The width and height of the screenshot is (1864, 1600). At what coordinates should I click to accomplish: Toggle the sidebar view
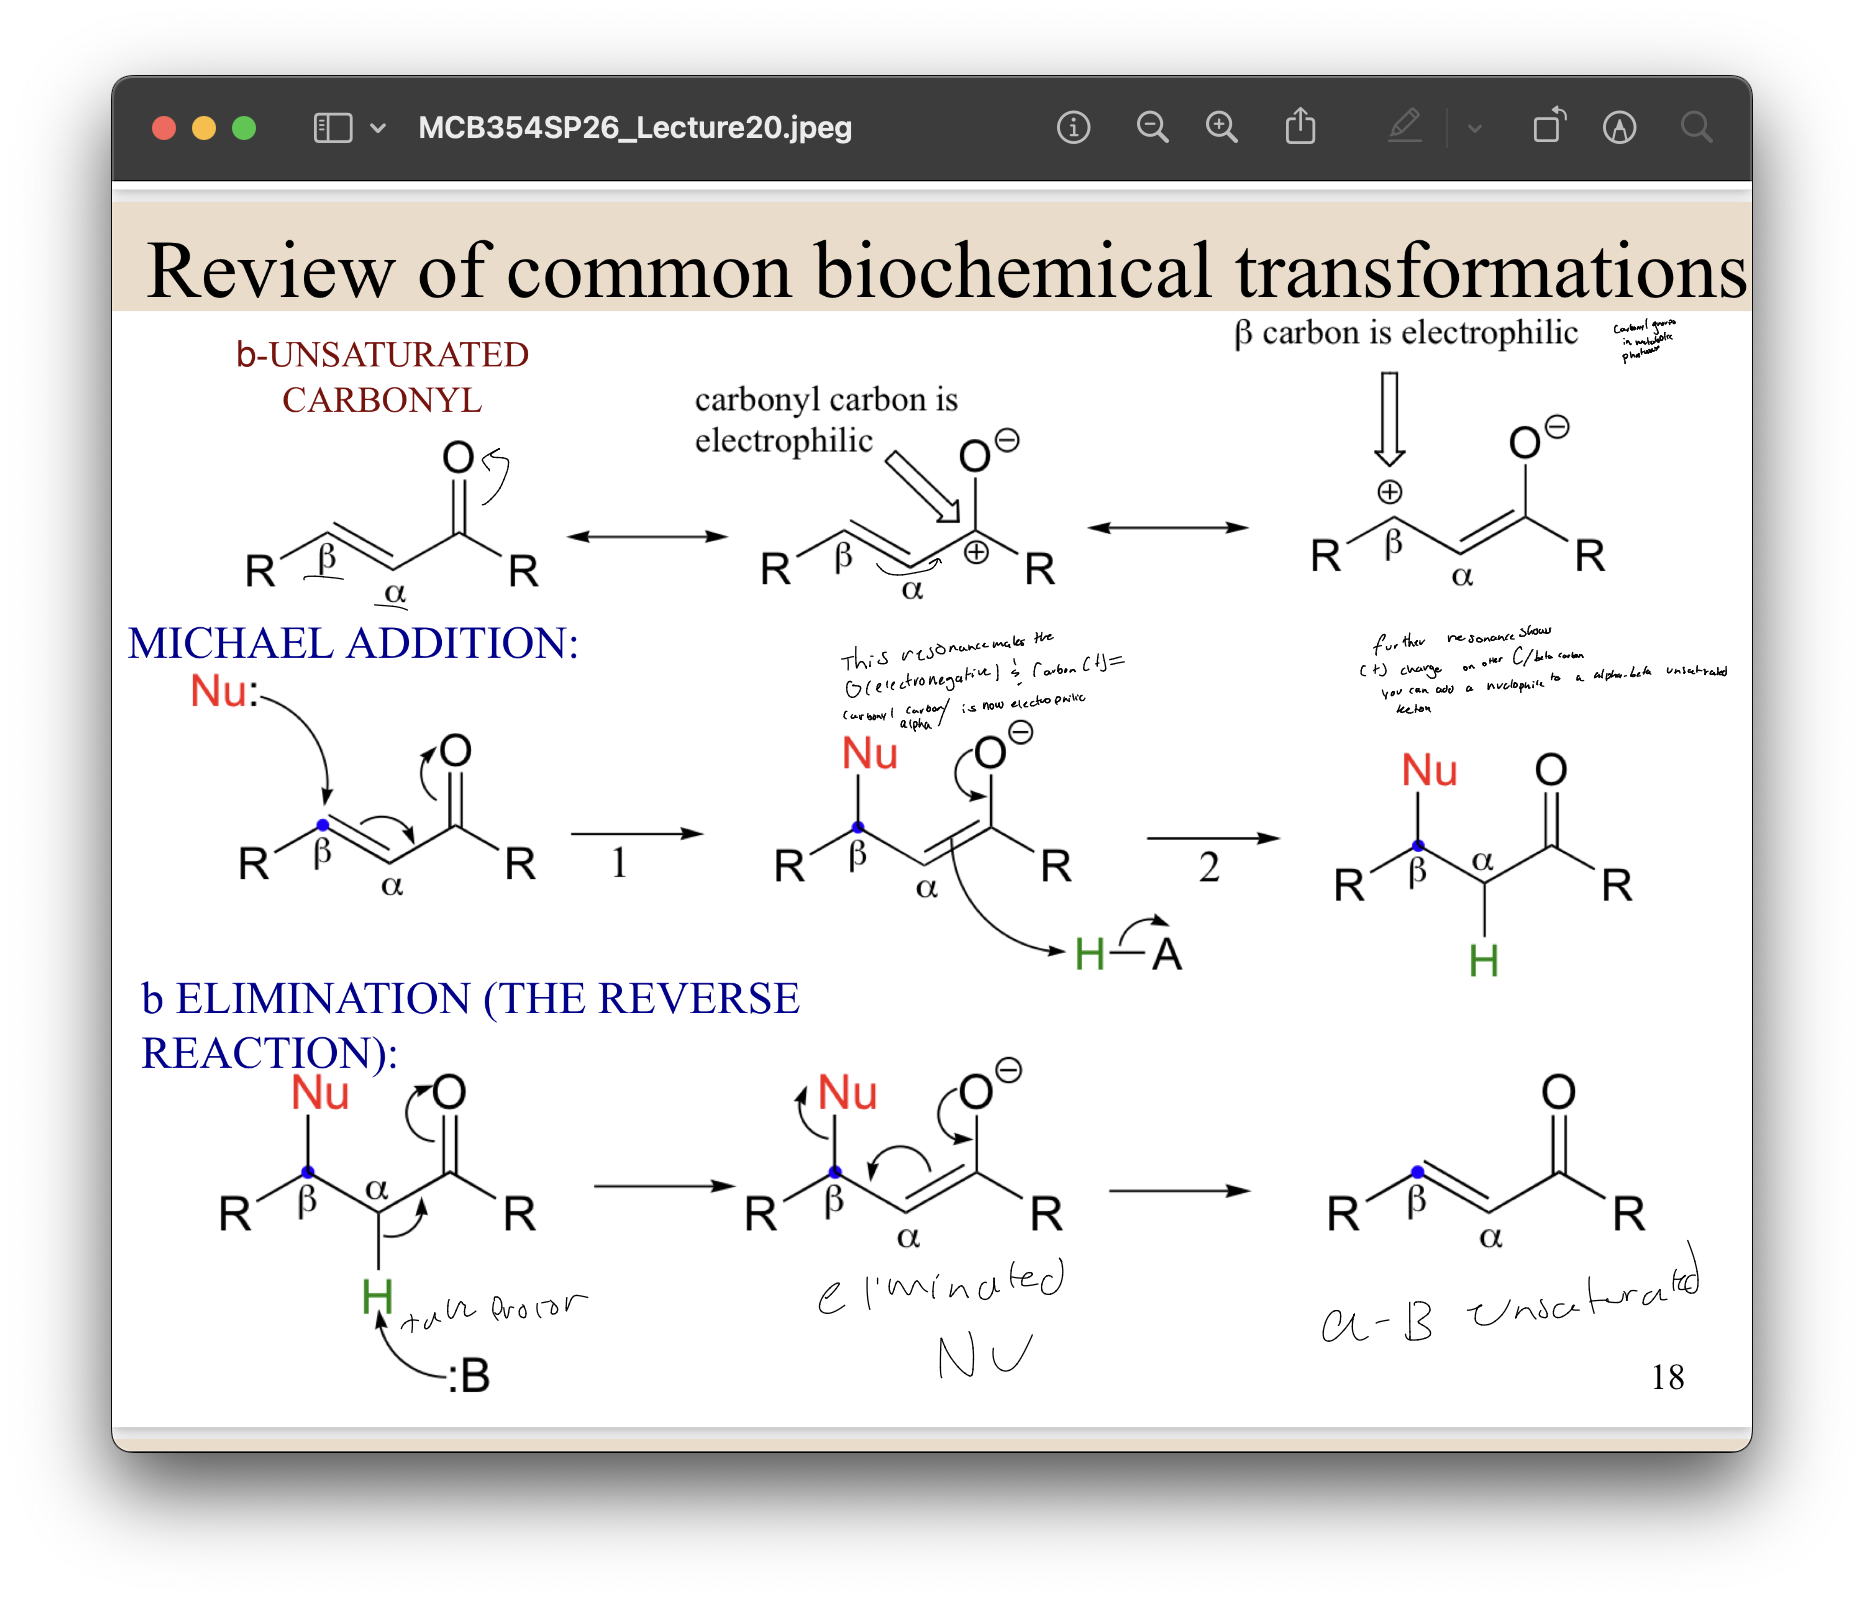coord(333,128)
